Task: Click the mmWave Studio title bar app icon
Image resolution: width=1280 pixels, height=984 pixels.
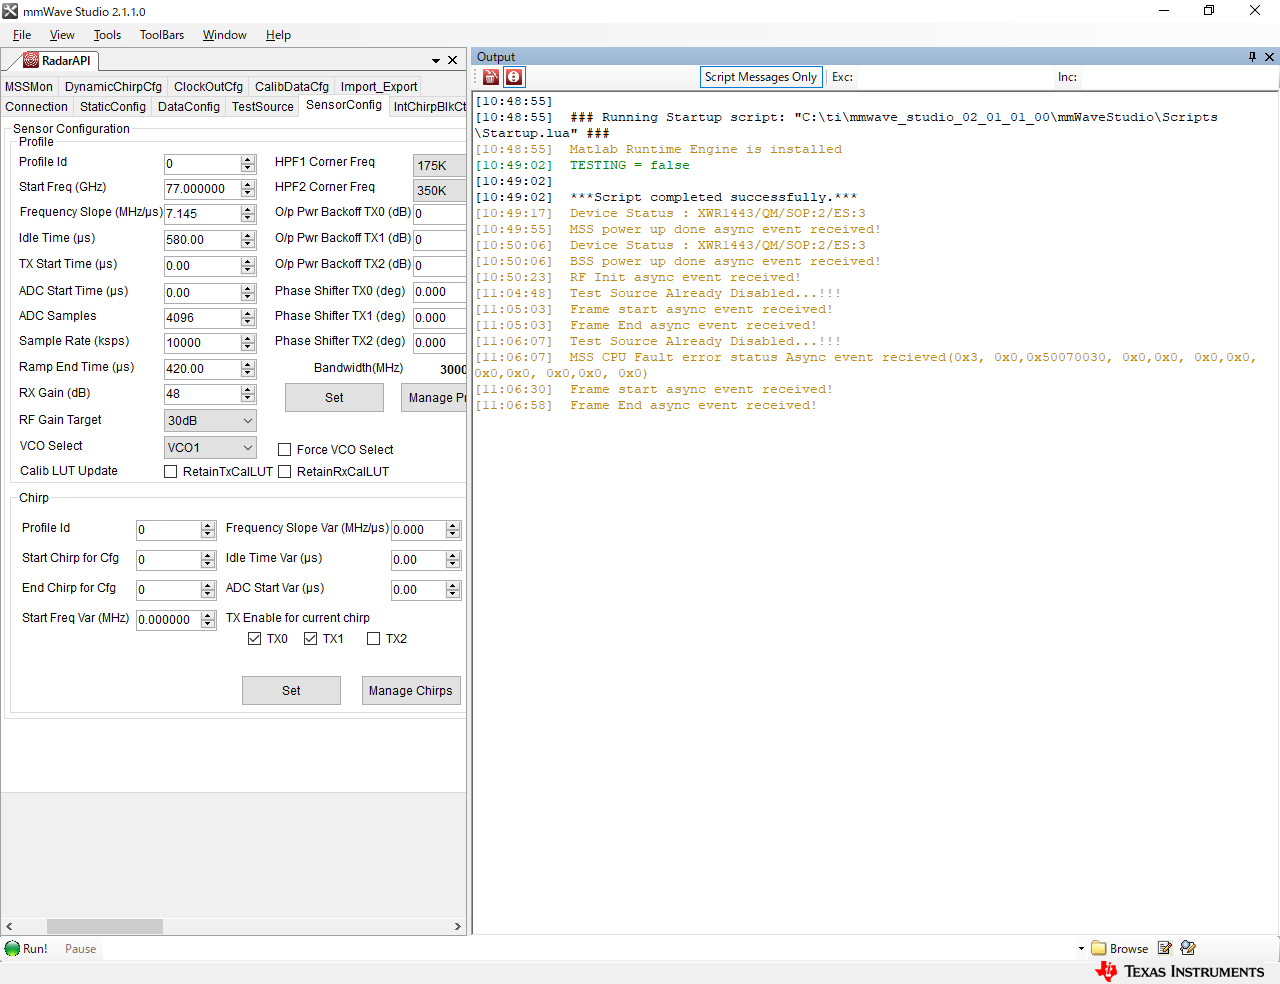Action: click(10, 11)
